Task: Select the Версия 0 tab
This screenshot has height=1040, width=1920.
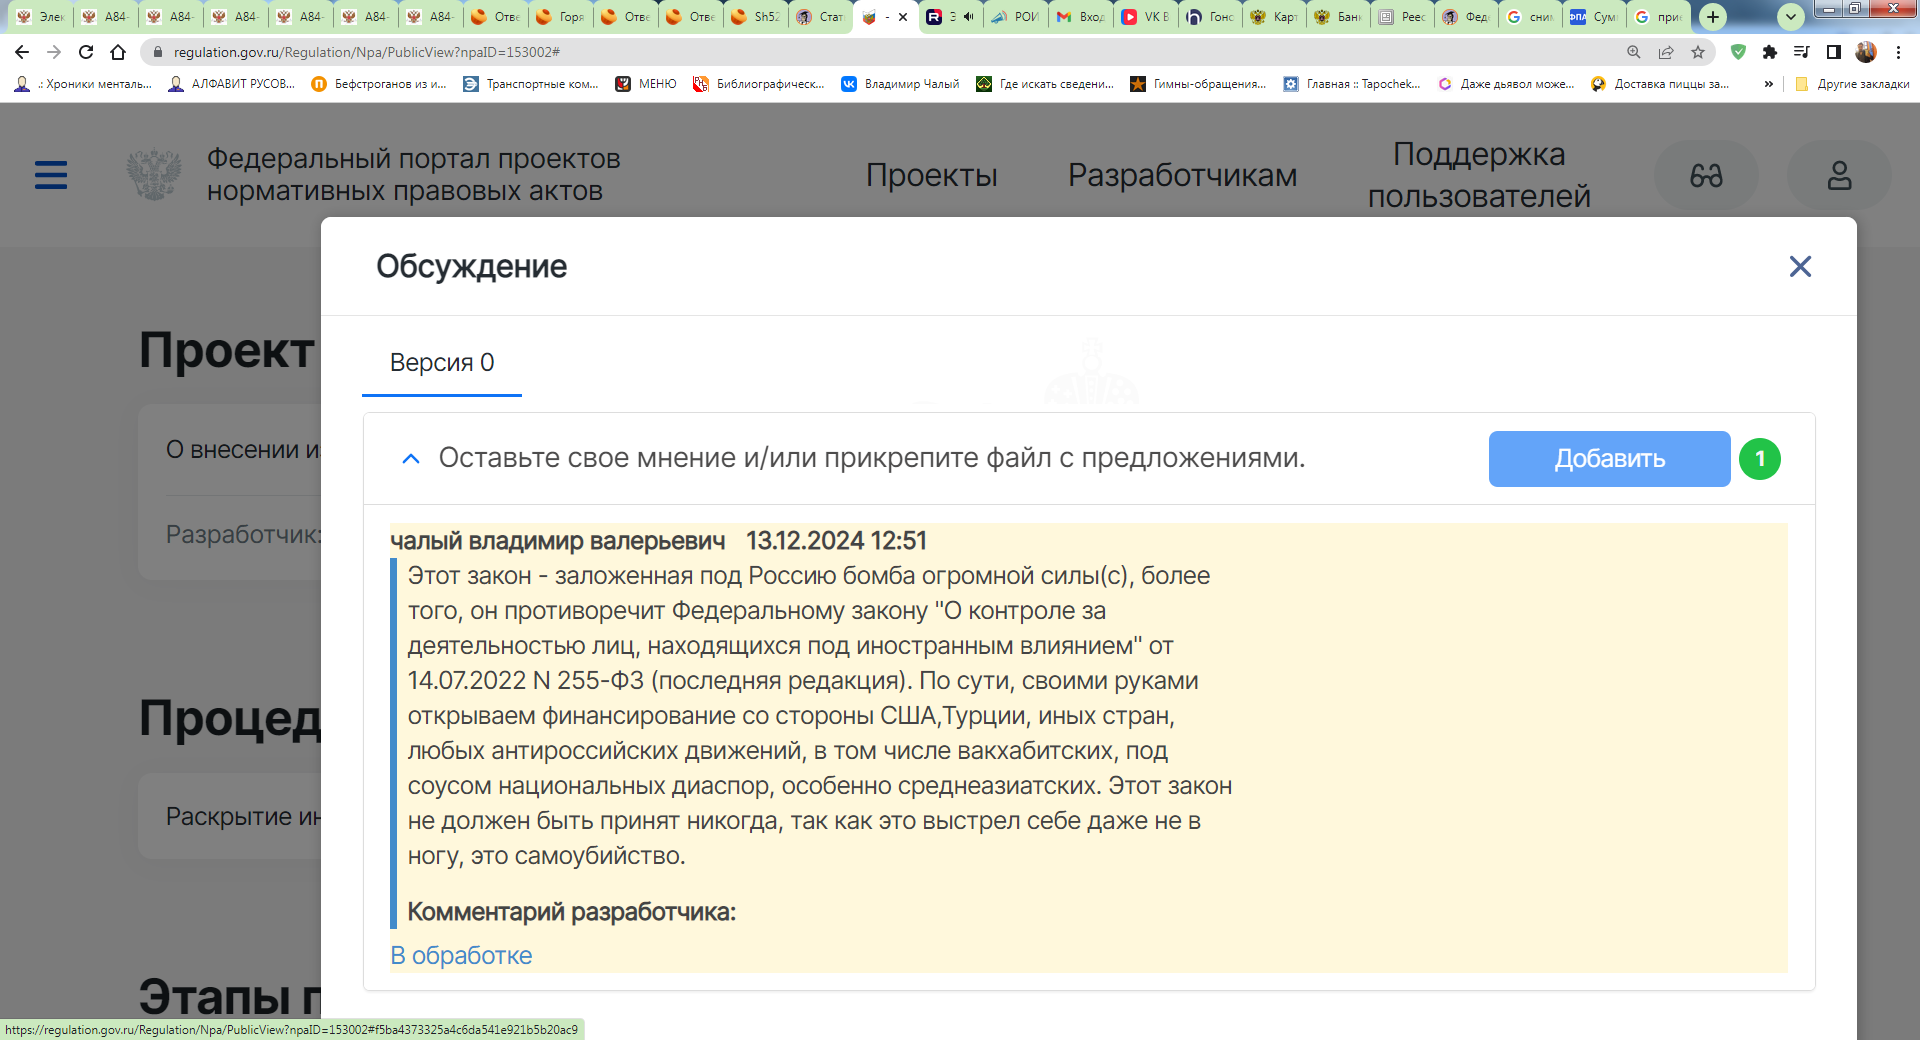Action: pyautogui.click(x=442, y=363)
